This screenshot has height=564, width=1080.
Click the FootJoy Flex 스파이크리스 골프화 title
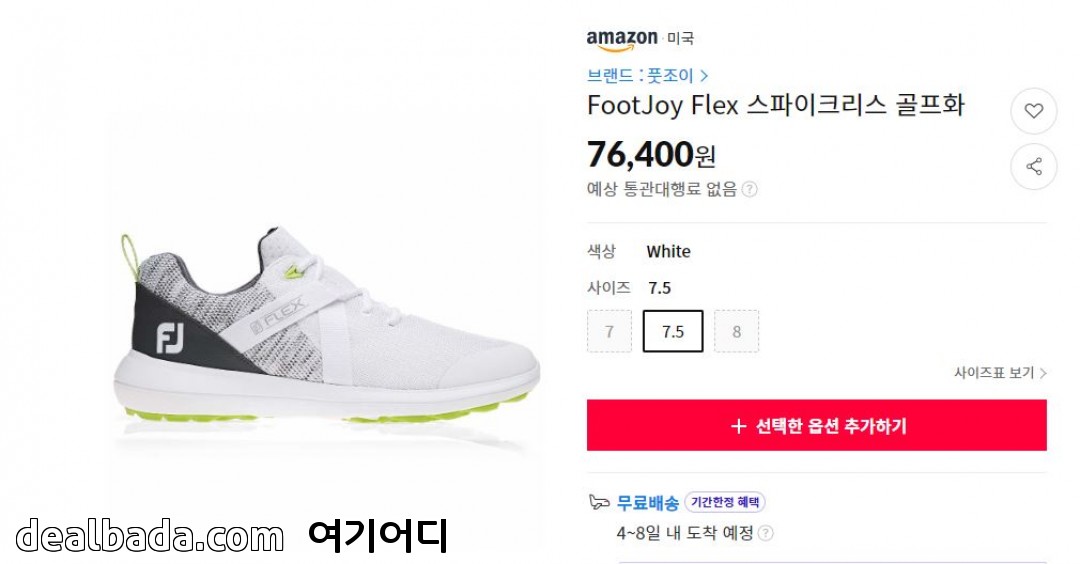[x=775, y=105]
